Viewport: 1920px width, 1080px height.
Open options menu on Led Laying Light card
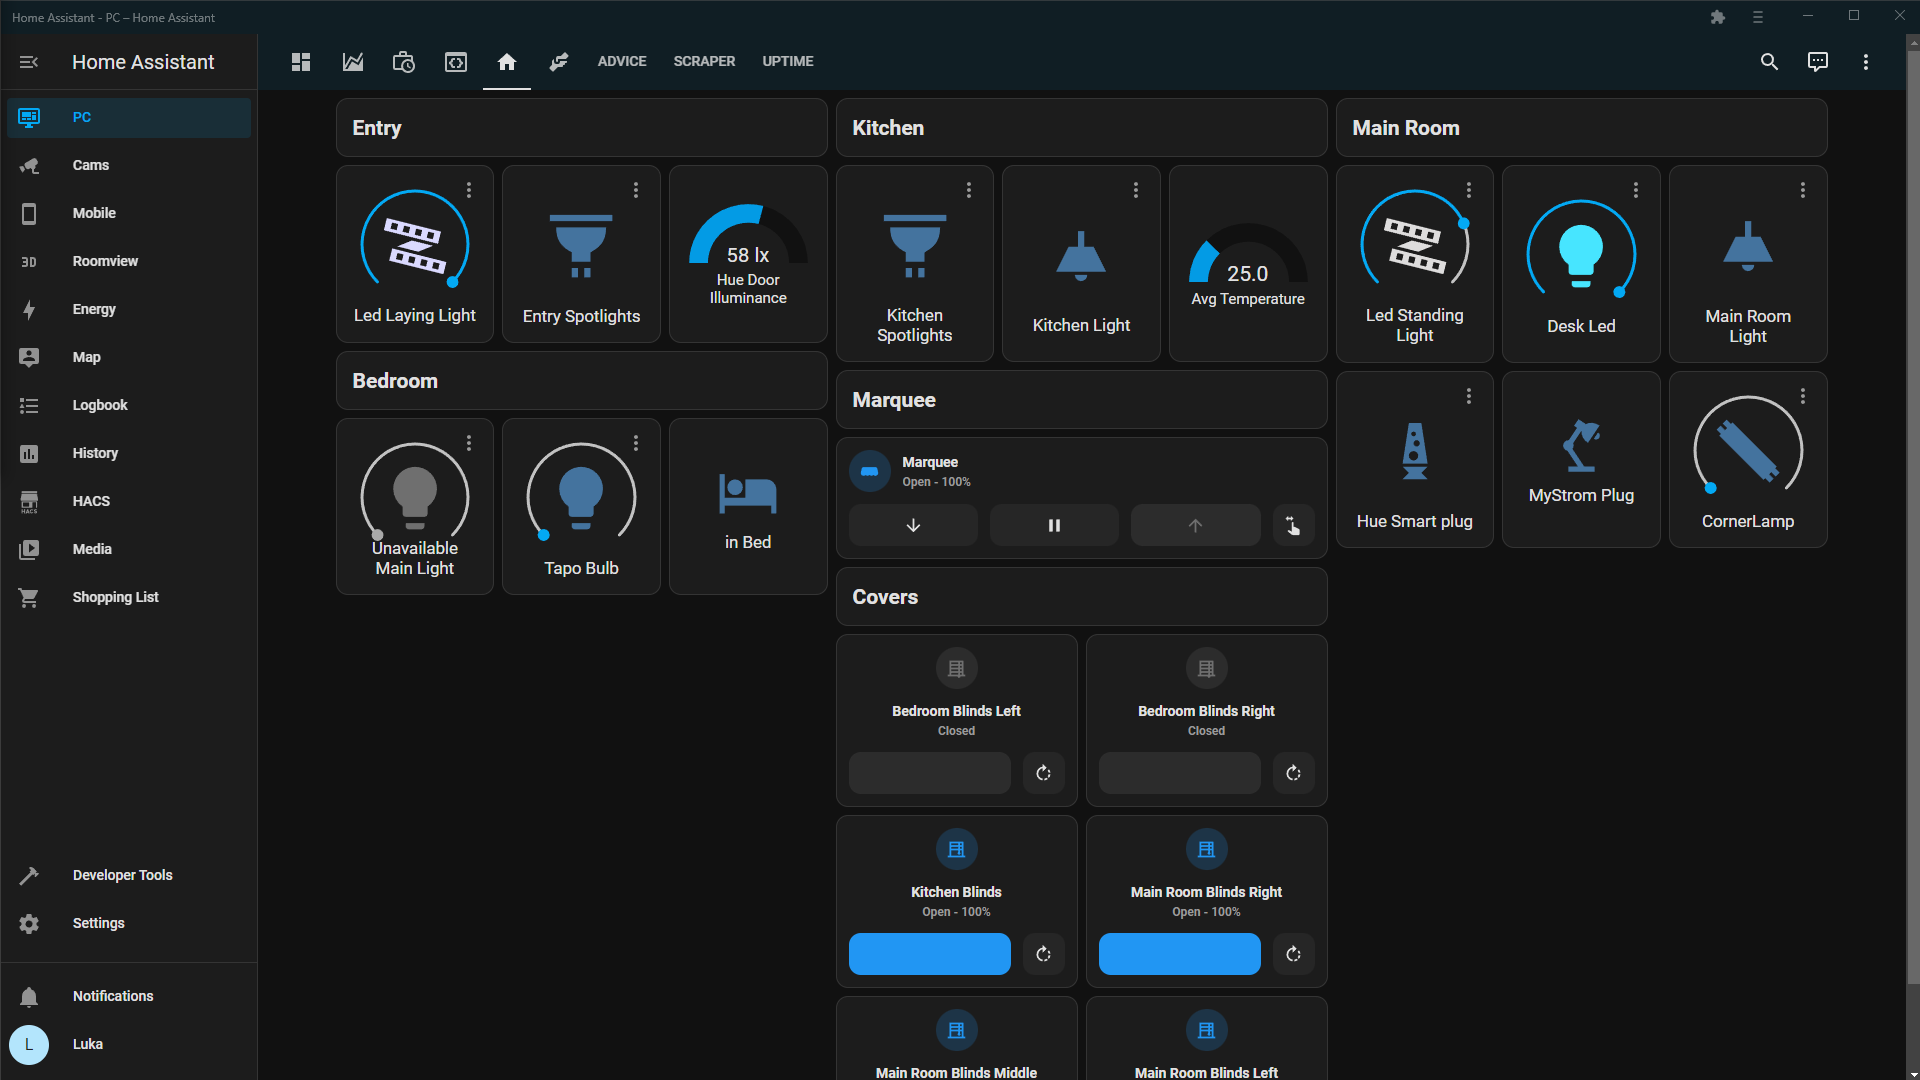(469, 188)
